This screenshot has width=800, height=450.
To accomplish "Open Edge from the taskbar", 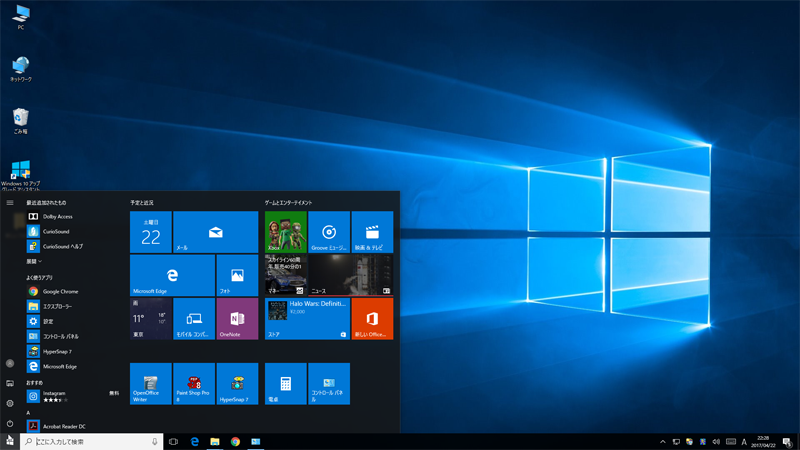I will (194, 442).
